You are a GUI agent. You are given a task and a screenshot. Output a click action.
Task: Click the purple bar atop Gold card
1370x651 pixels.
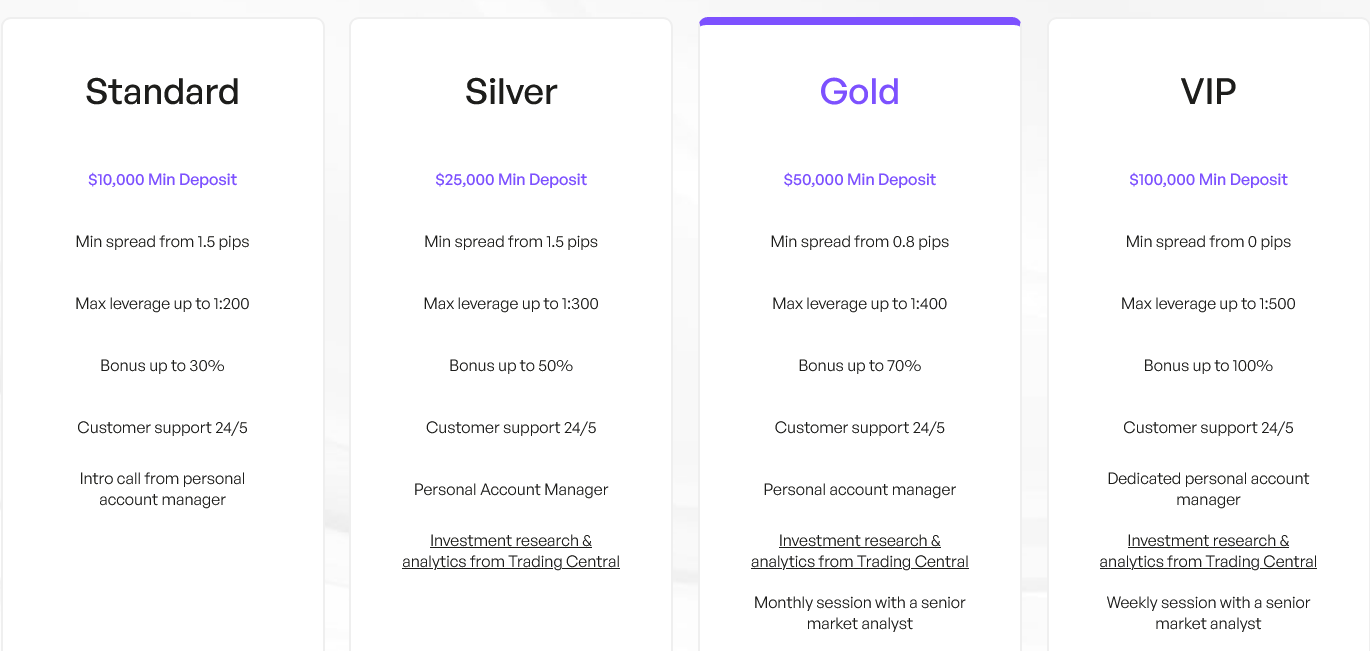pyautogui.click(x=860, y=21)
